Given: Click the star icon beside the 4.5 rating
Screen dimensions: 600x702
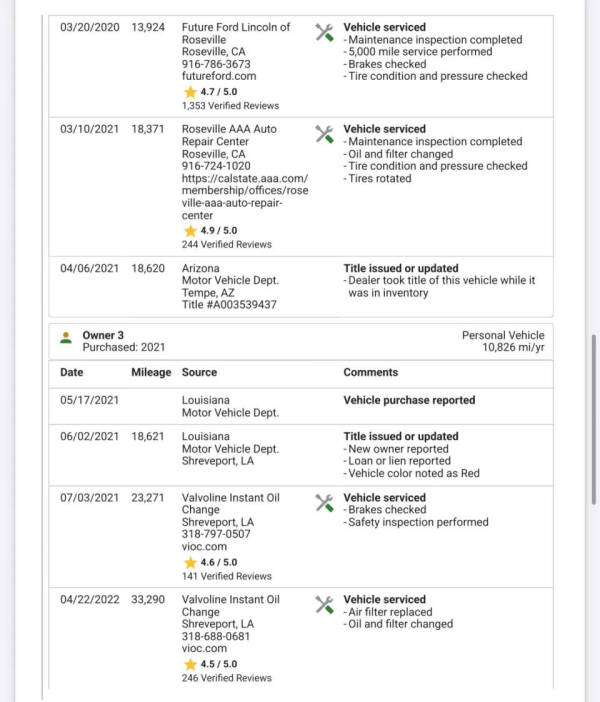Looking at the screenshot, I should [190, 664].
